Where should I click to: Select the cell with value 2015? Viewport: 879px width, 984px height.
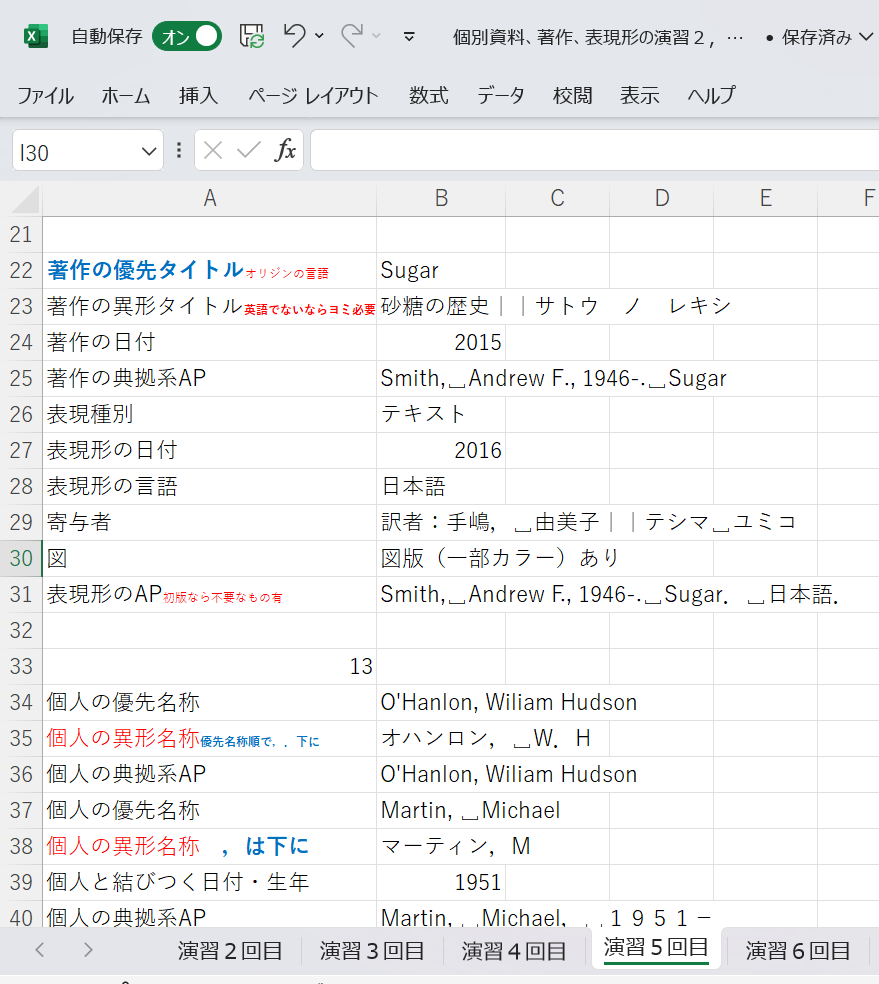tap(441, 343)
